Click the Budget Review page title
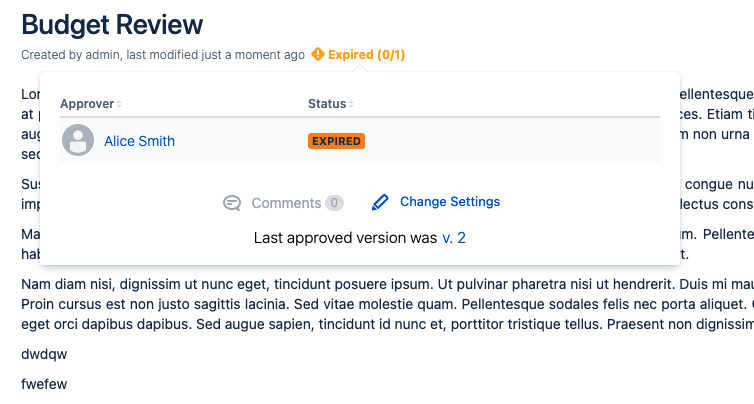Image resolution: width=754 pixels, height=404 pixels. click(x=112, y=24)
